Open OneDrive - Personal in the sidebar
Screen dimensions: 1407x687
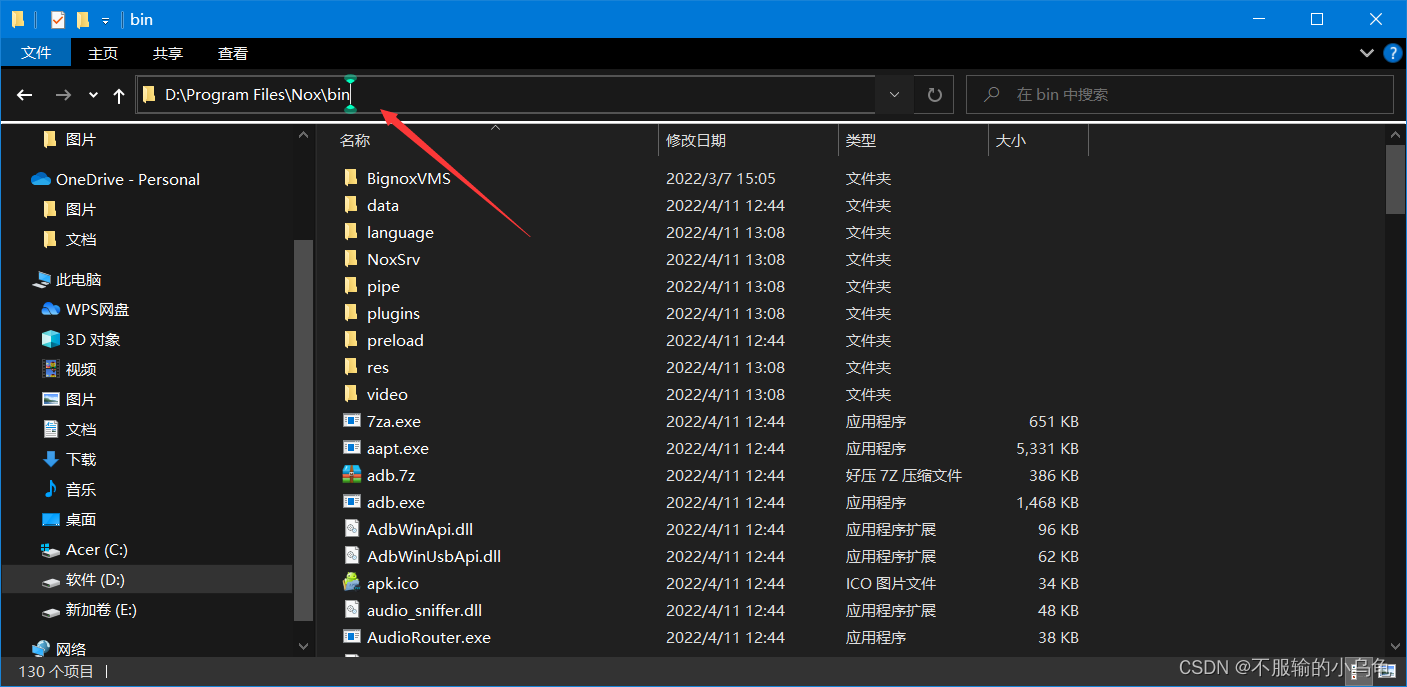pyautogui.click(x=127, y=180)
